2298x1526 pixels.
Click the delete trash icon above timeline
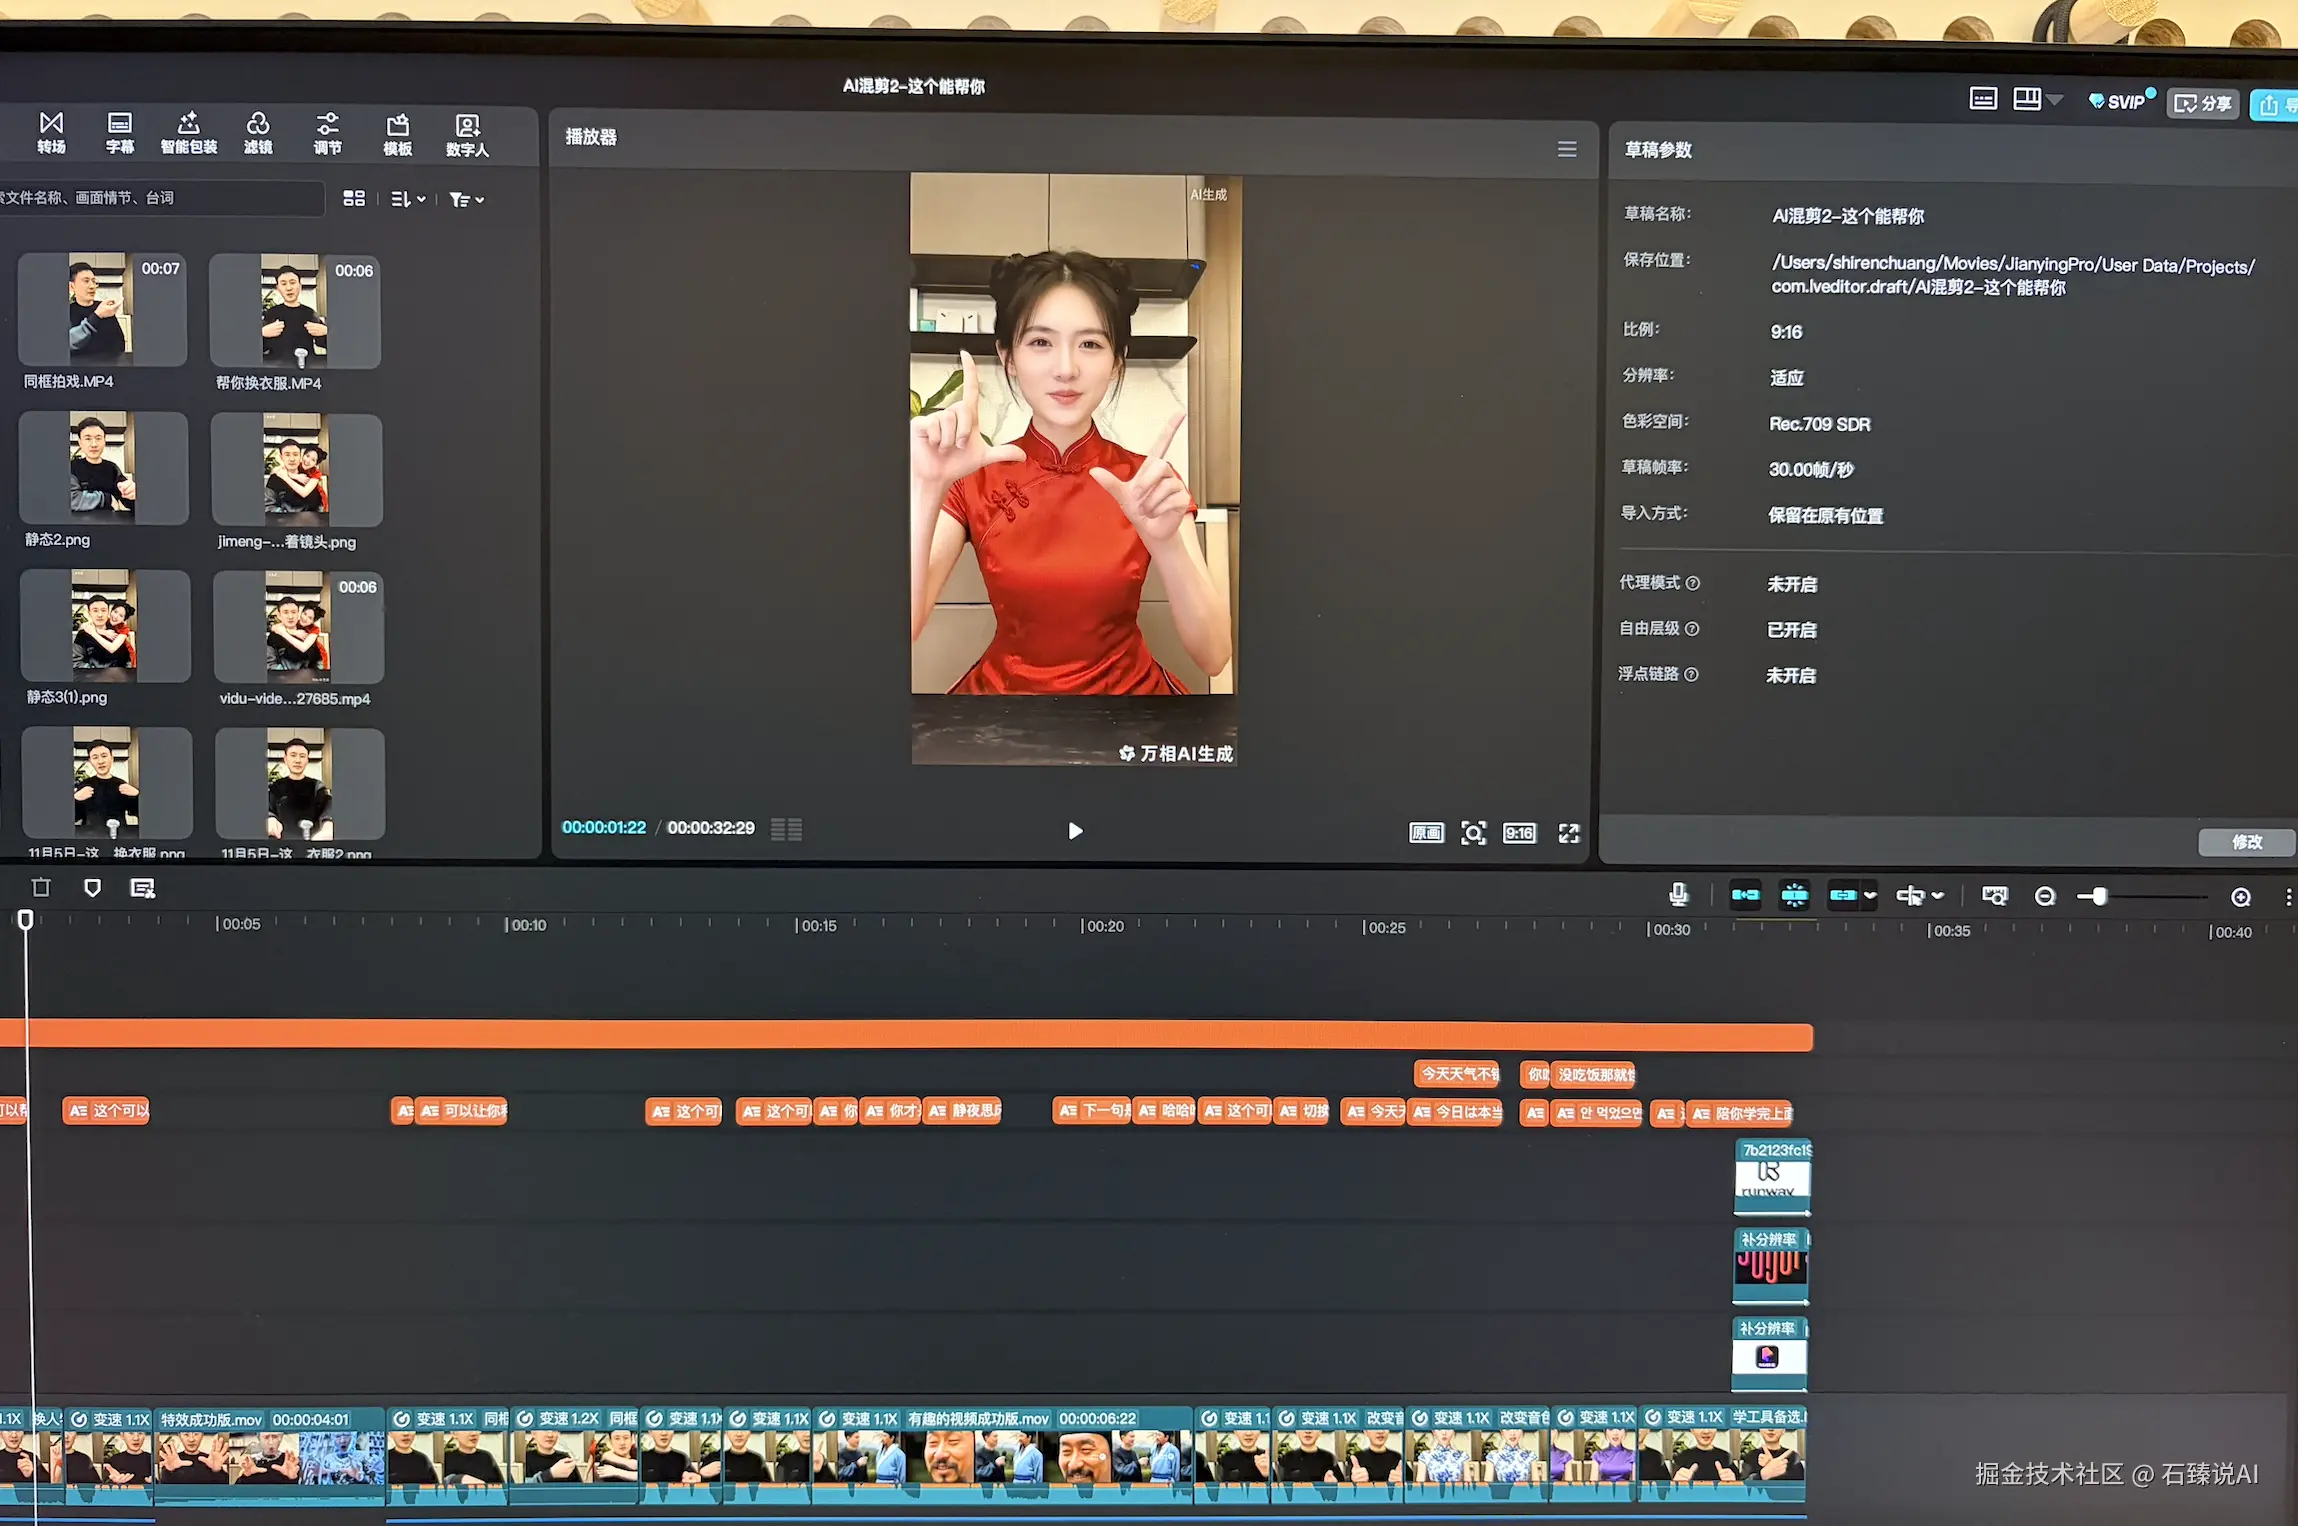(x=41, y=887)
